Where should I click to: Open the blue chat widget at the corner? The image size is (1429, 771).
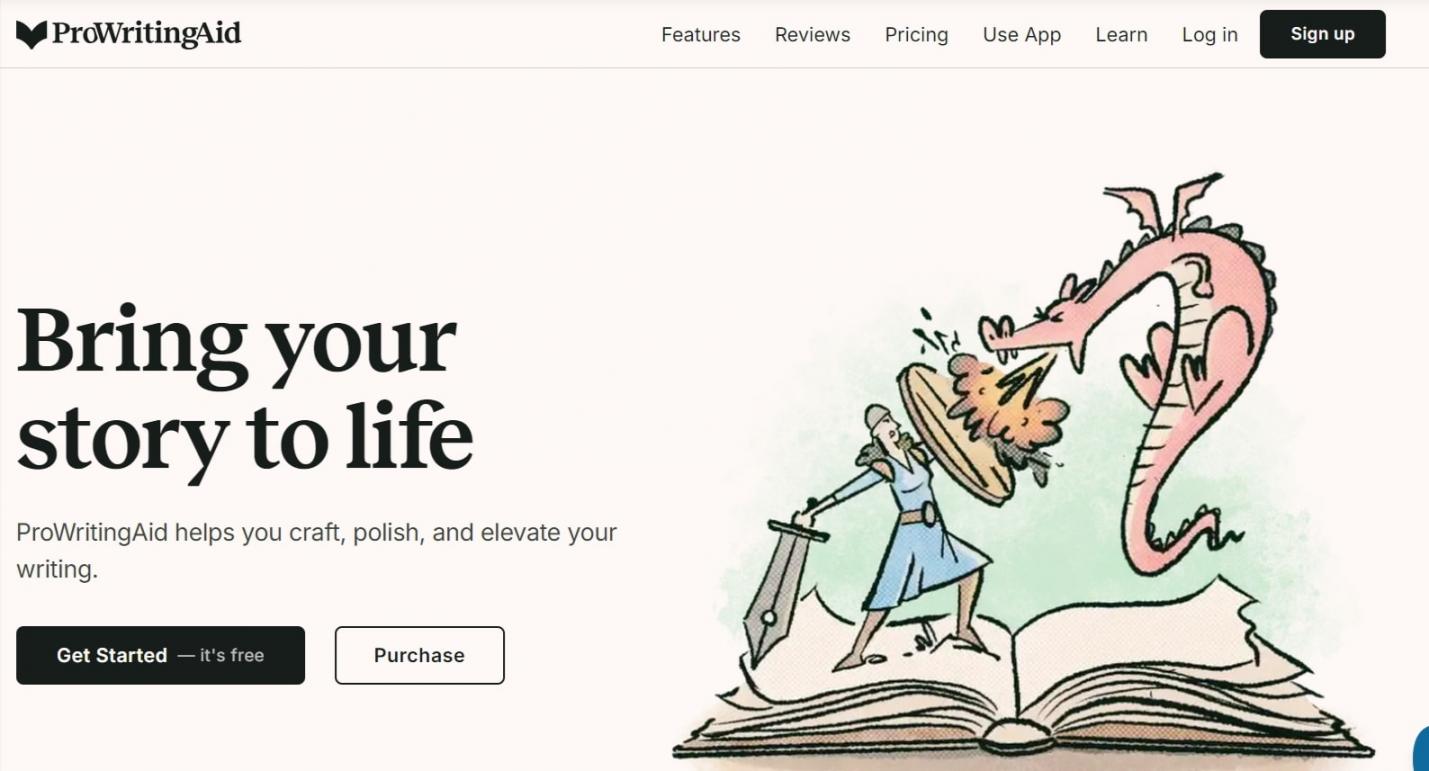[1421, 750]
